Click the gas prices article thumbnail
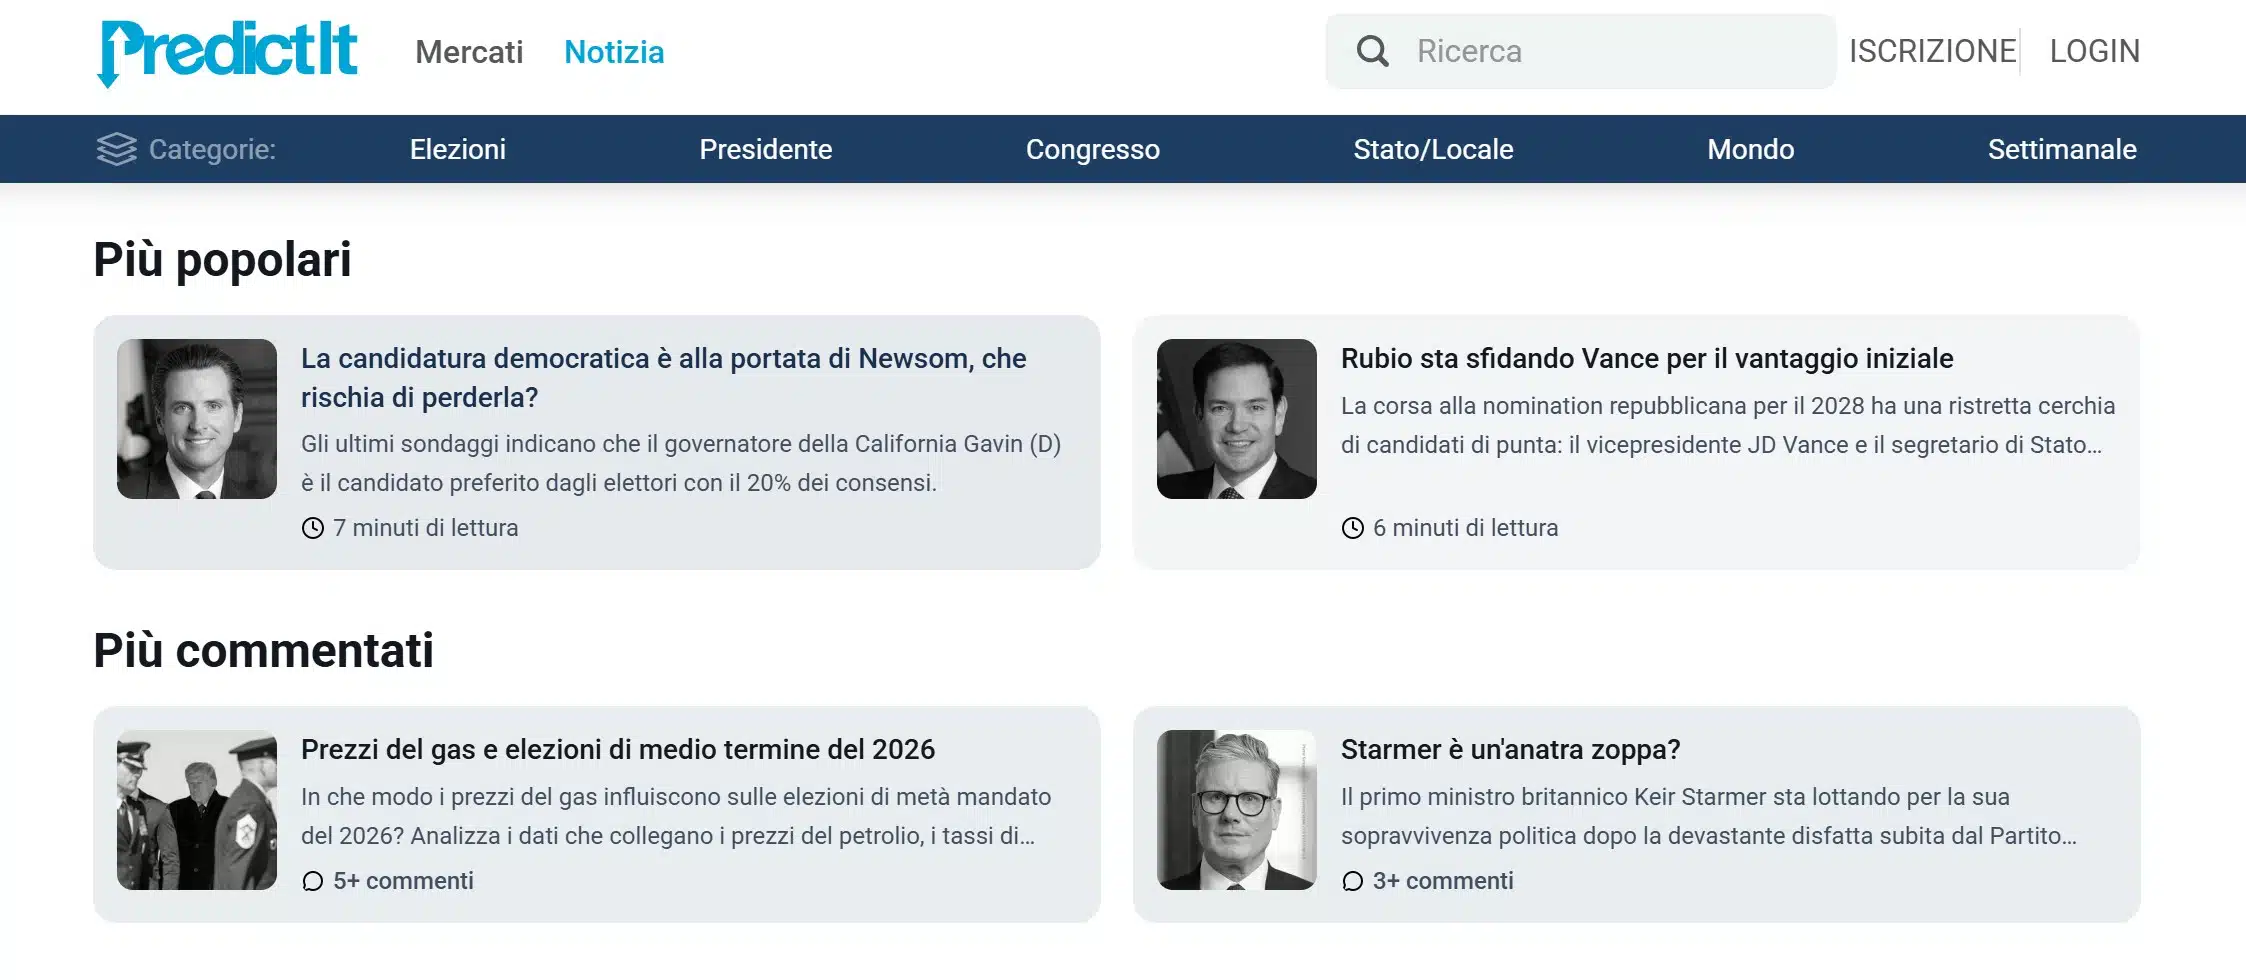This screenshot has width=2246, height=980. 197,810
